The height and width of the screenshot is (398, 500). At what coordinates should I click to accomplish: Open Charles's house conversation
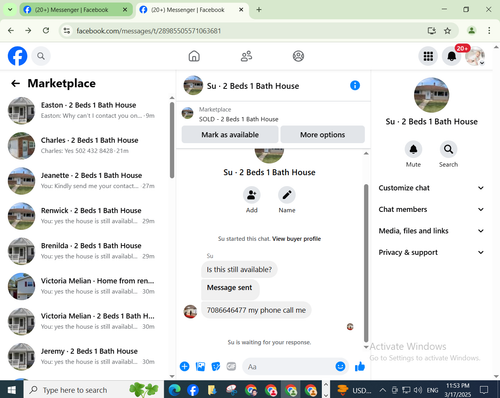coord(87,146)
